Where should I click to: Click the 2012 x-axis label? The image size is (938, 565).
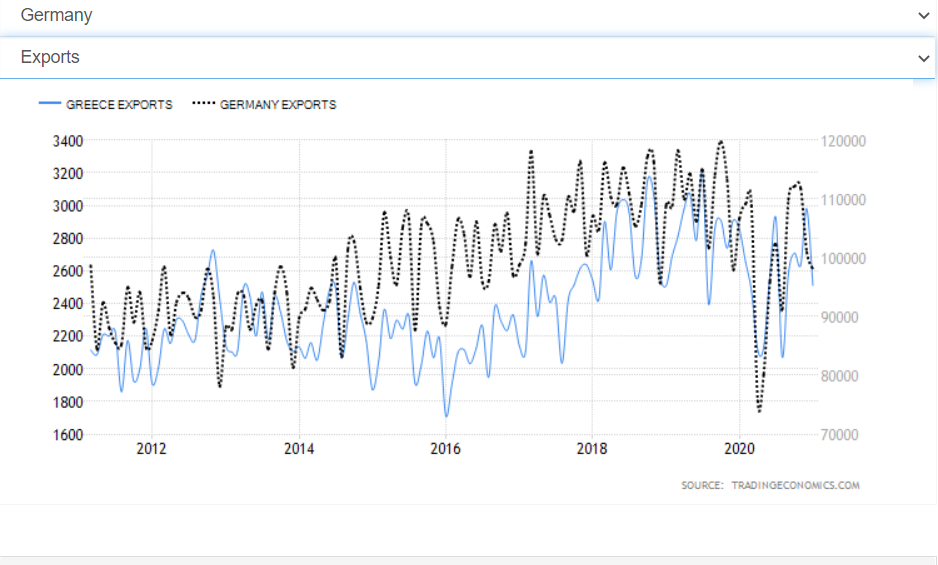(151, 449)
